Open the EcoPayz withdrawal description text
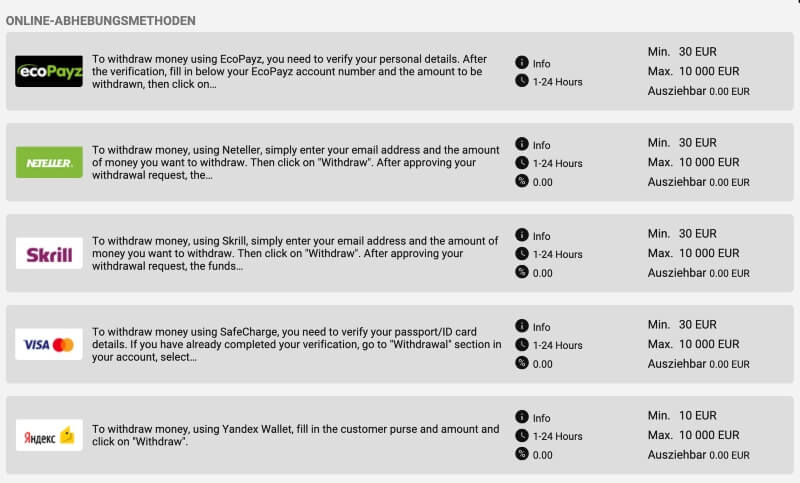800x483 pixels. tap(290, 71)
